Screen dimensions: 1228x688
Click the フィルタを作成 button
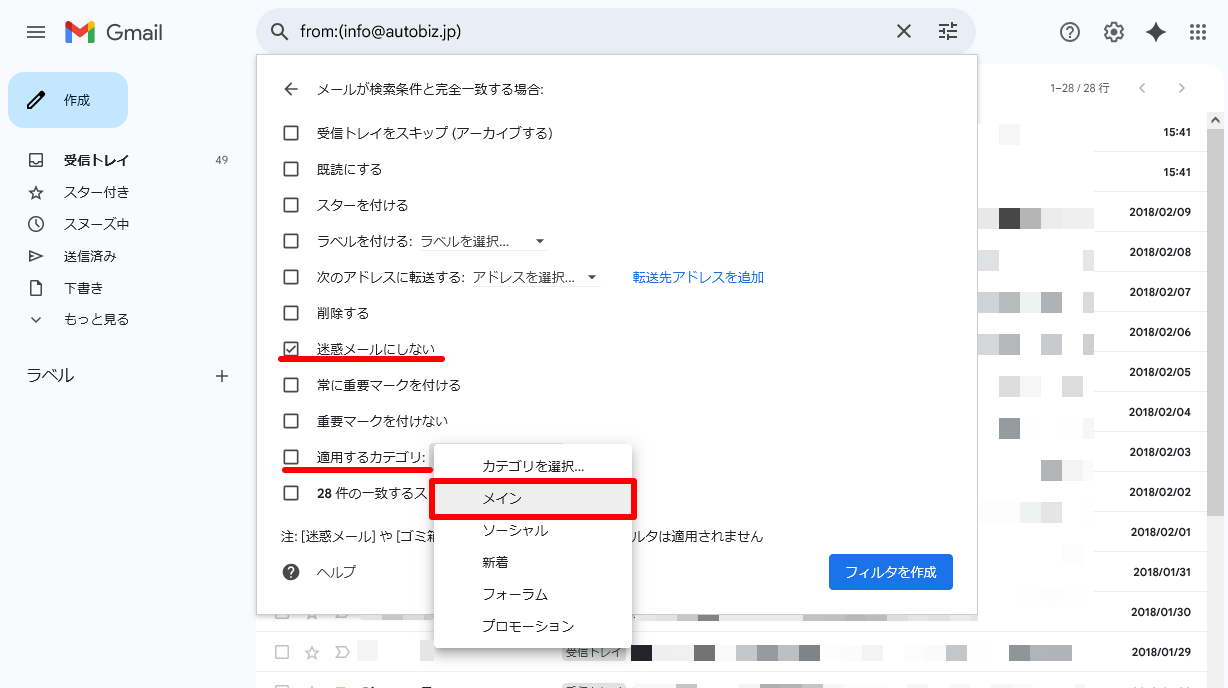(x=890, y=572)
